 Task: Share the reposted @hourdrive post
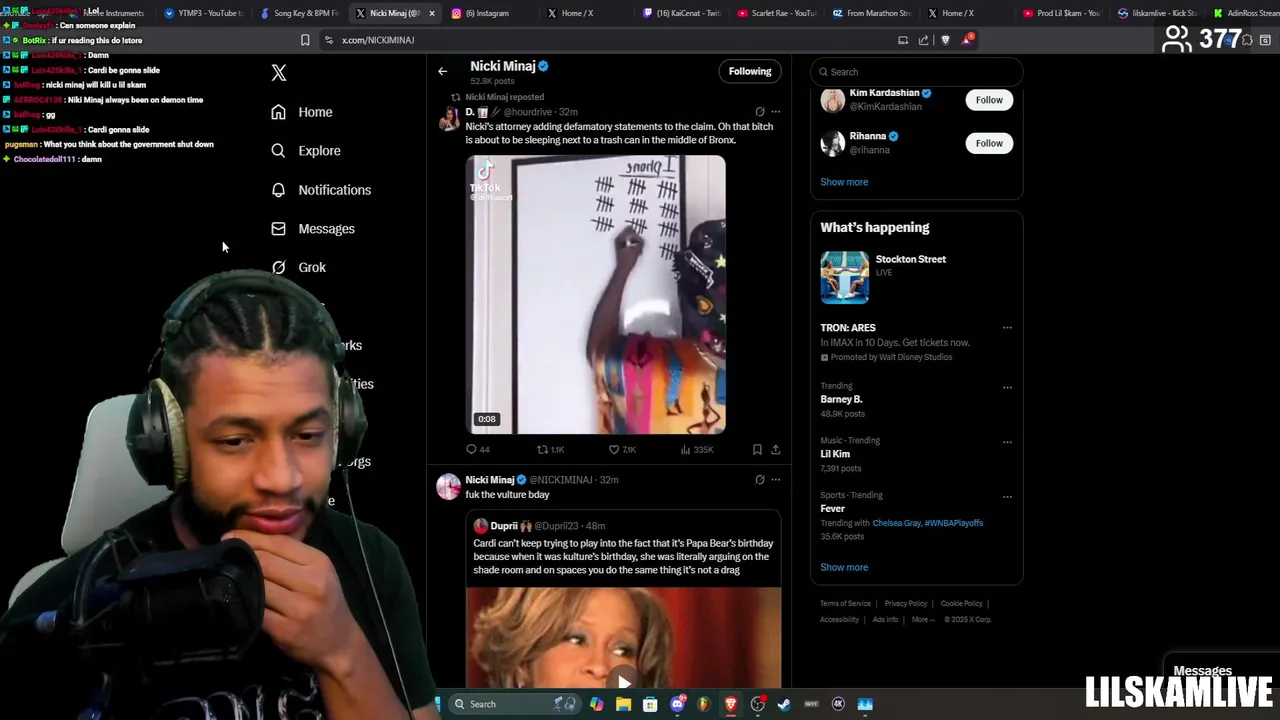point(775,450)
